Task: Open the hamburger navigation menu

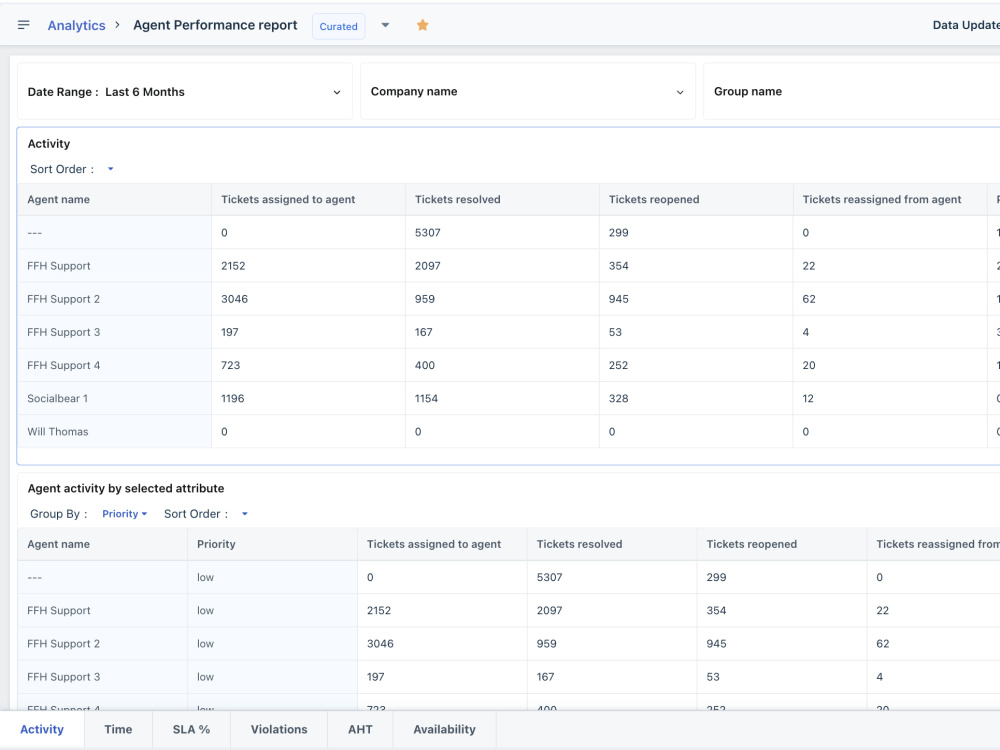Action: [24, 25]
